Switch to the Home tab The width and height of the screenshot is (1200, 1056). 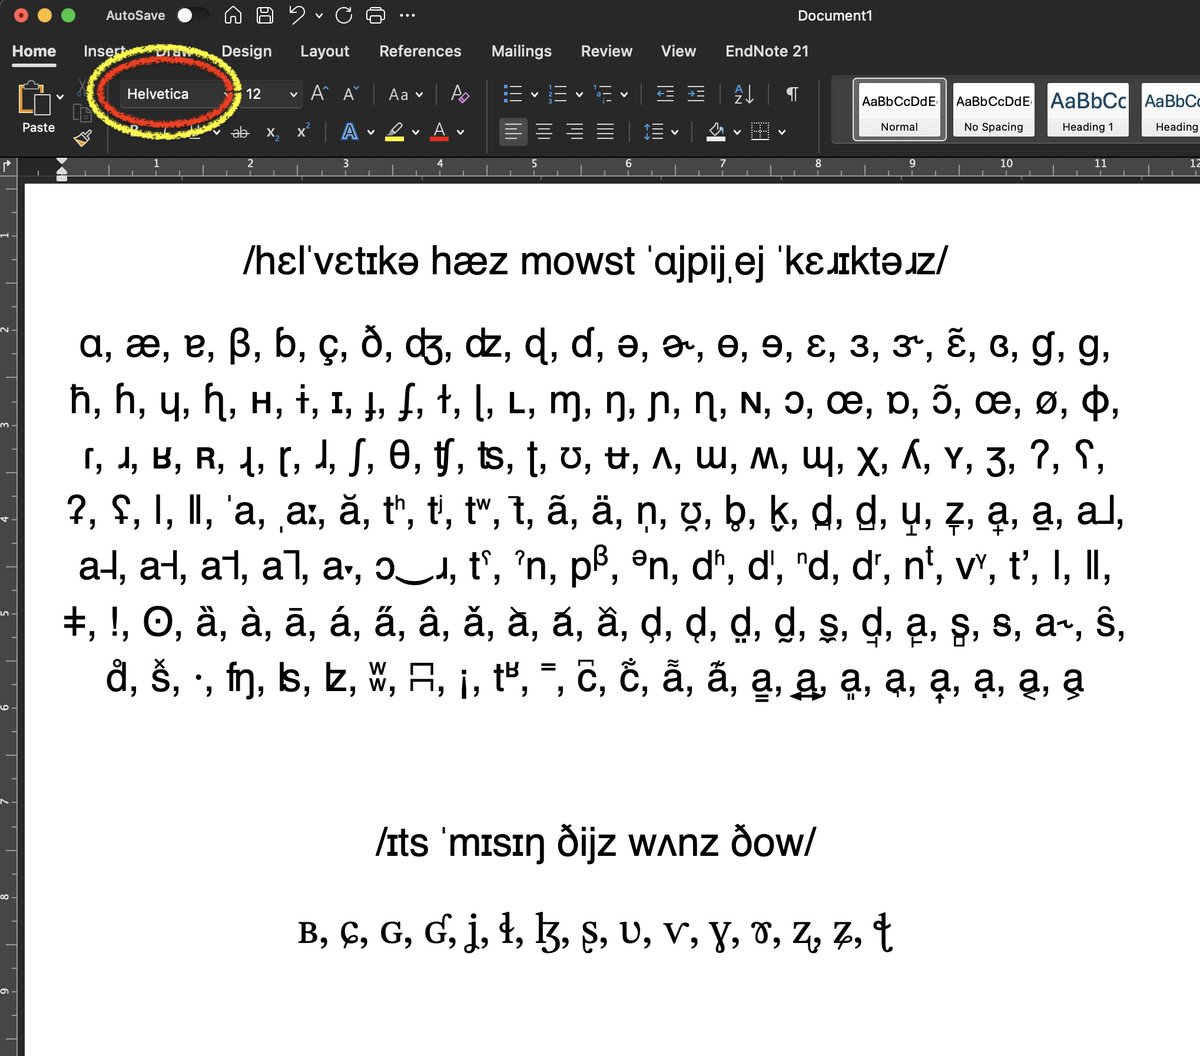pos(34,51)
